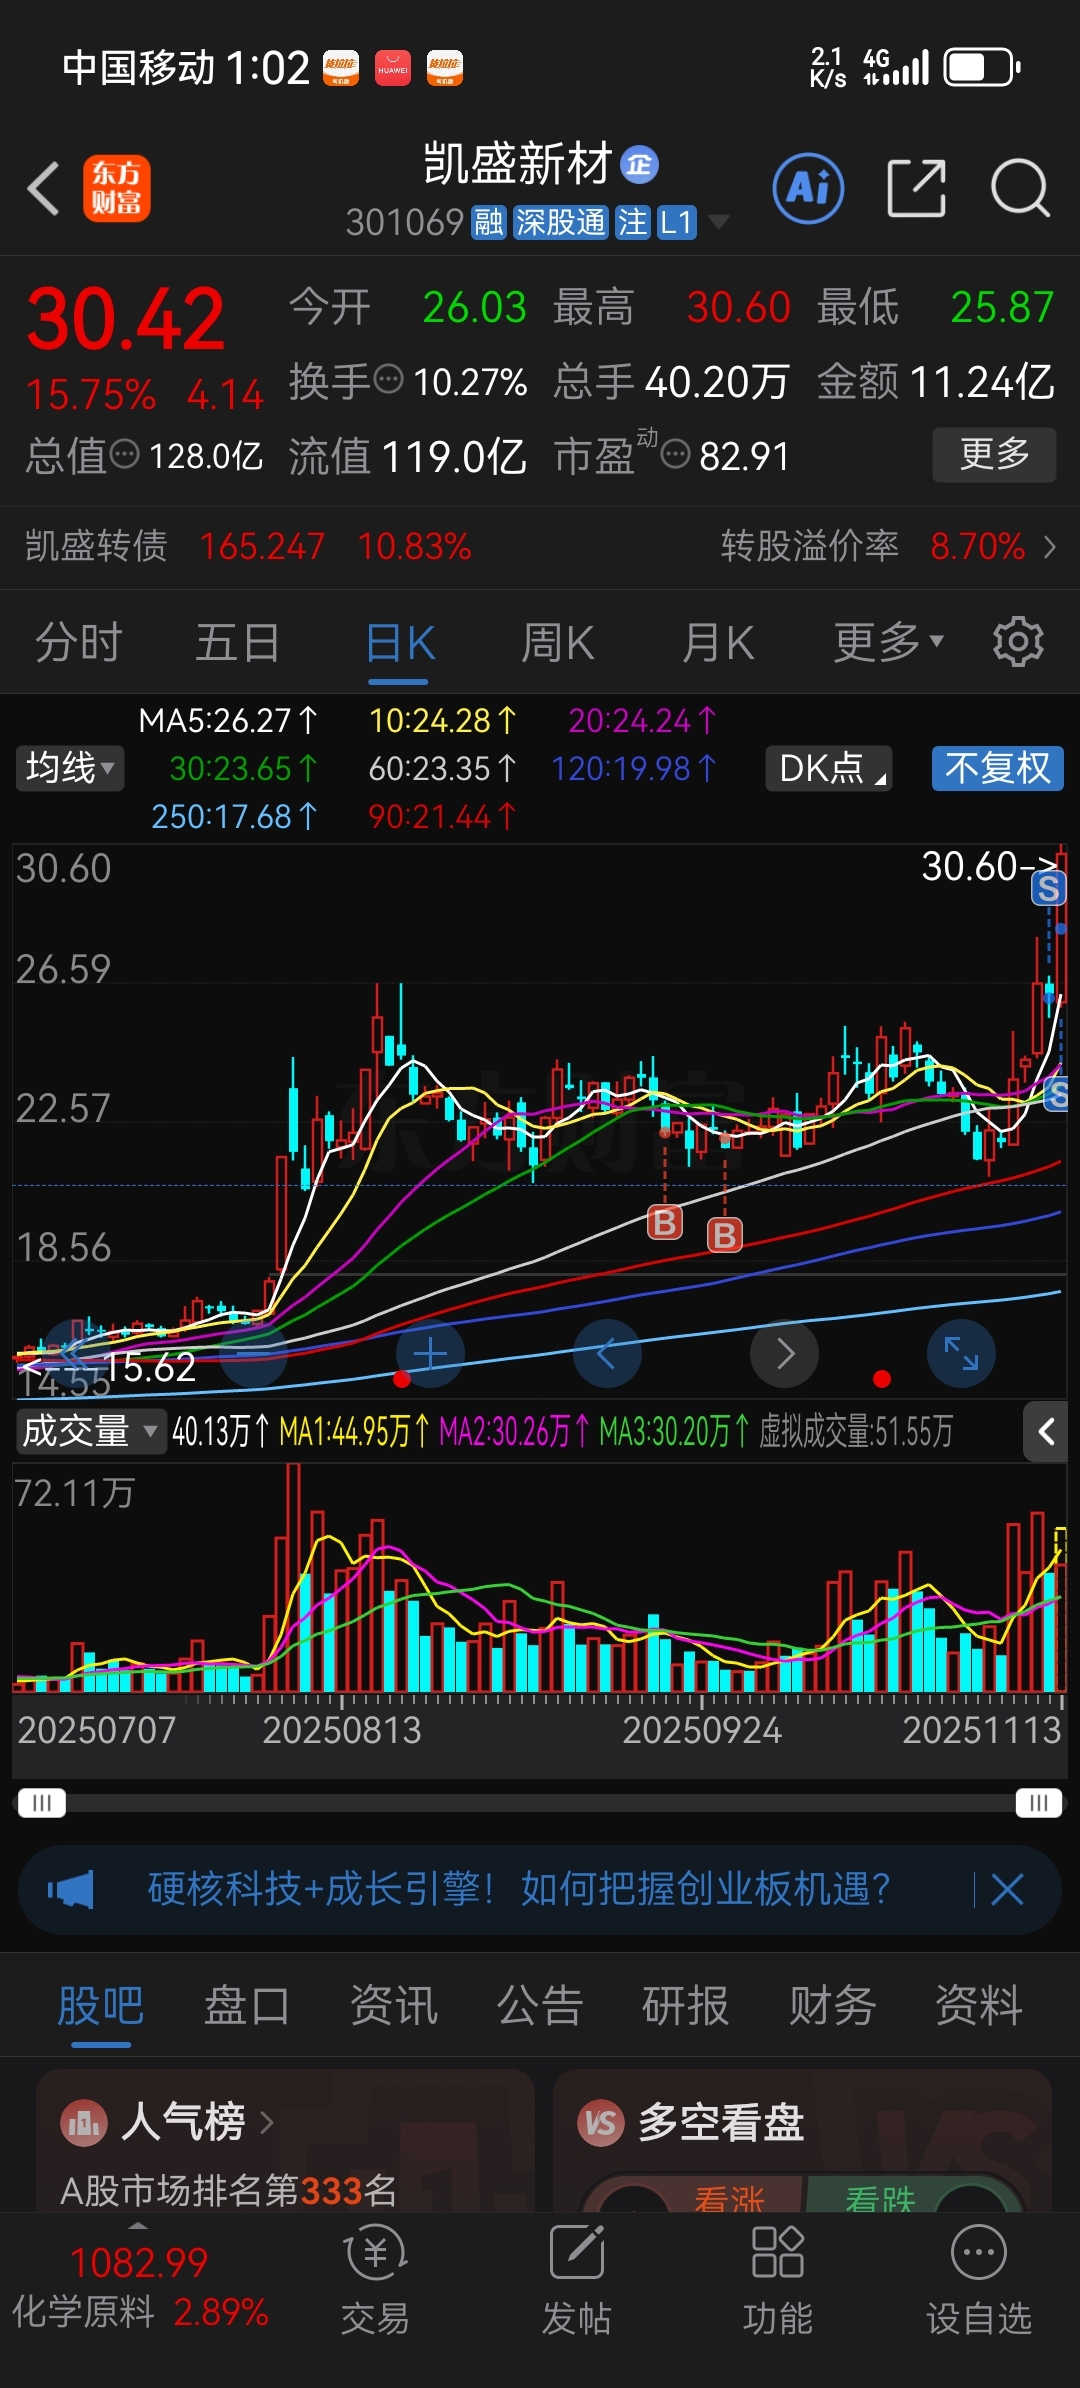The image size is (1080, 2388).
Task: Move chart right with the right arrow
Action: [785, 1354]
